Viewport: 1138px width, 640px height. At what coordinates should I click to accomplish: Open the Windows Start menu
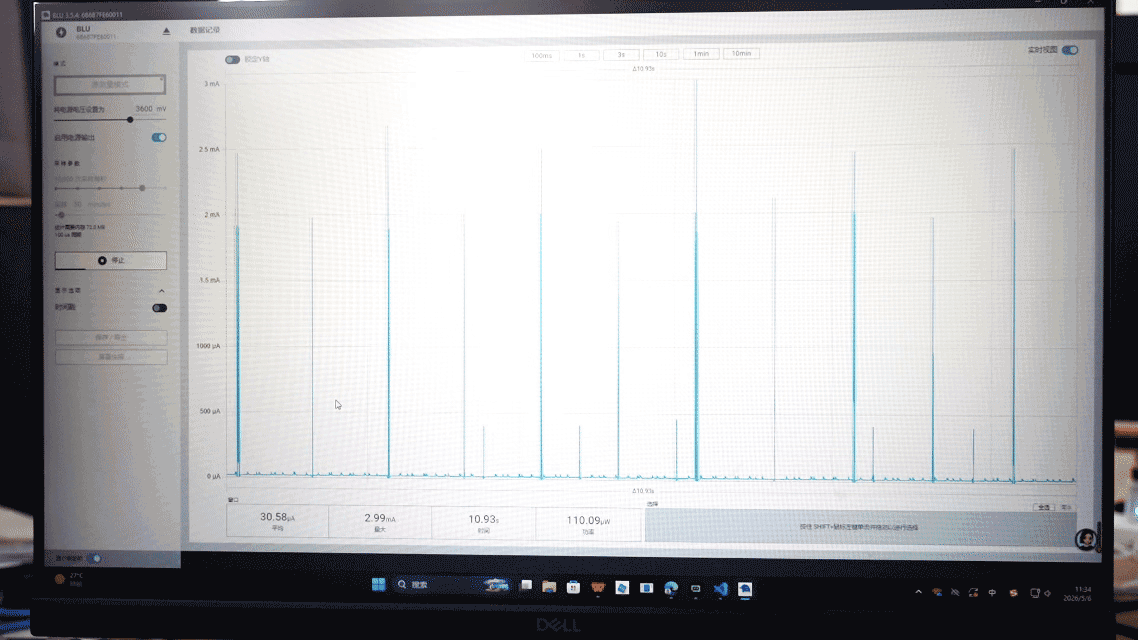coord(378,584)
